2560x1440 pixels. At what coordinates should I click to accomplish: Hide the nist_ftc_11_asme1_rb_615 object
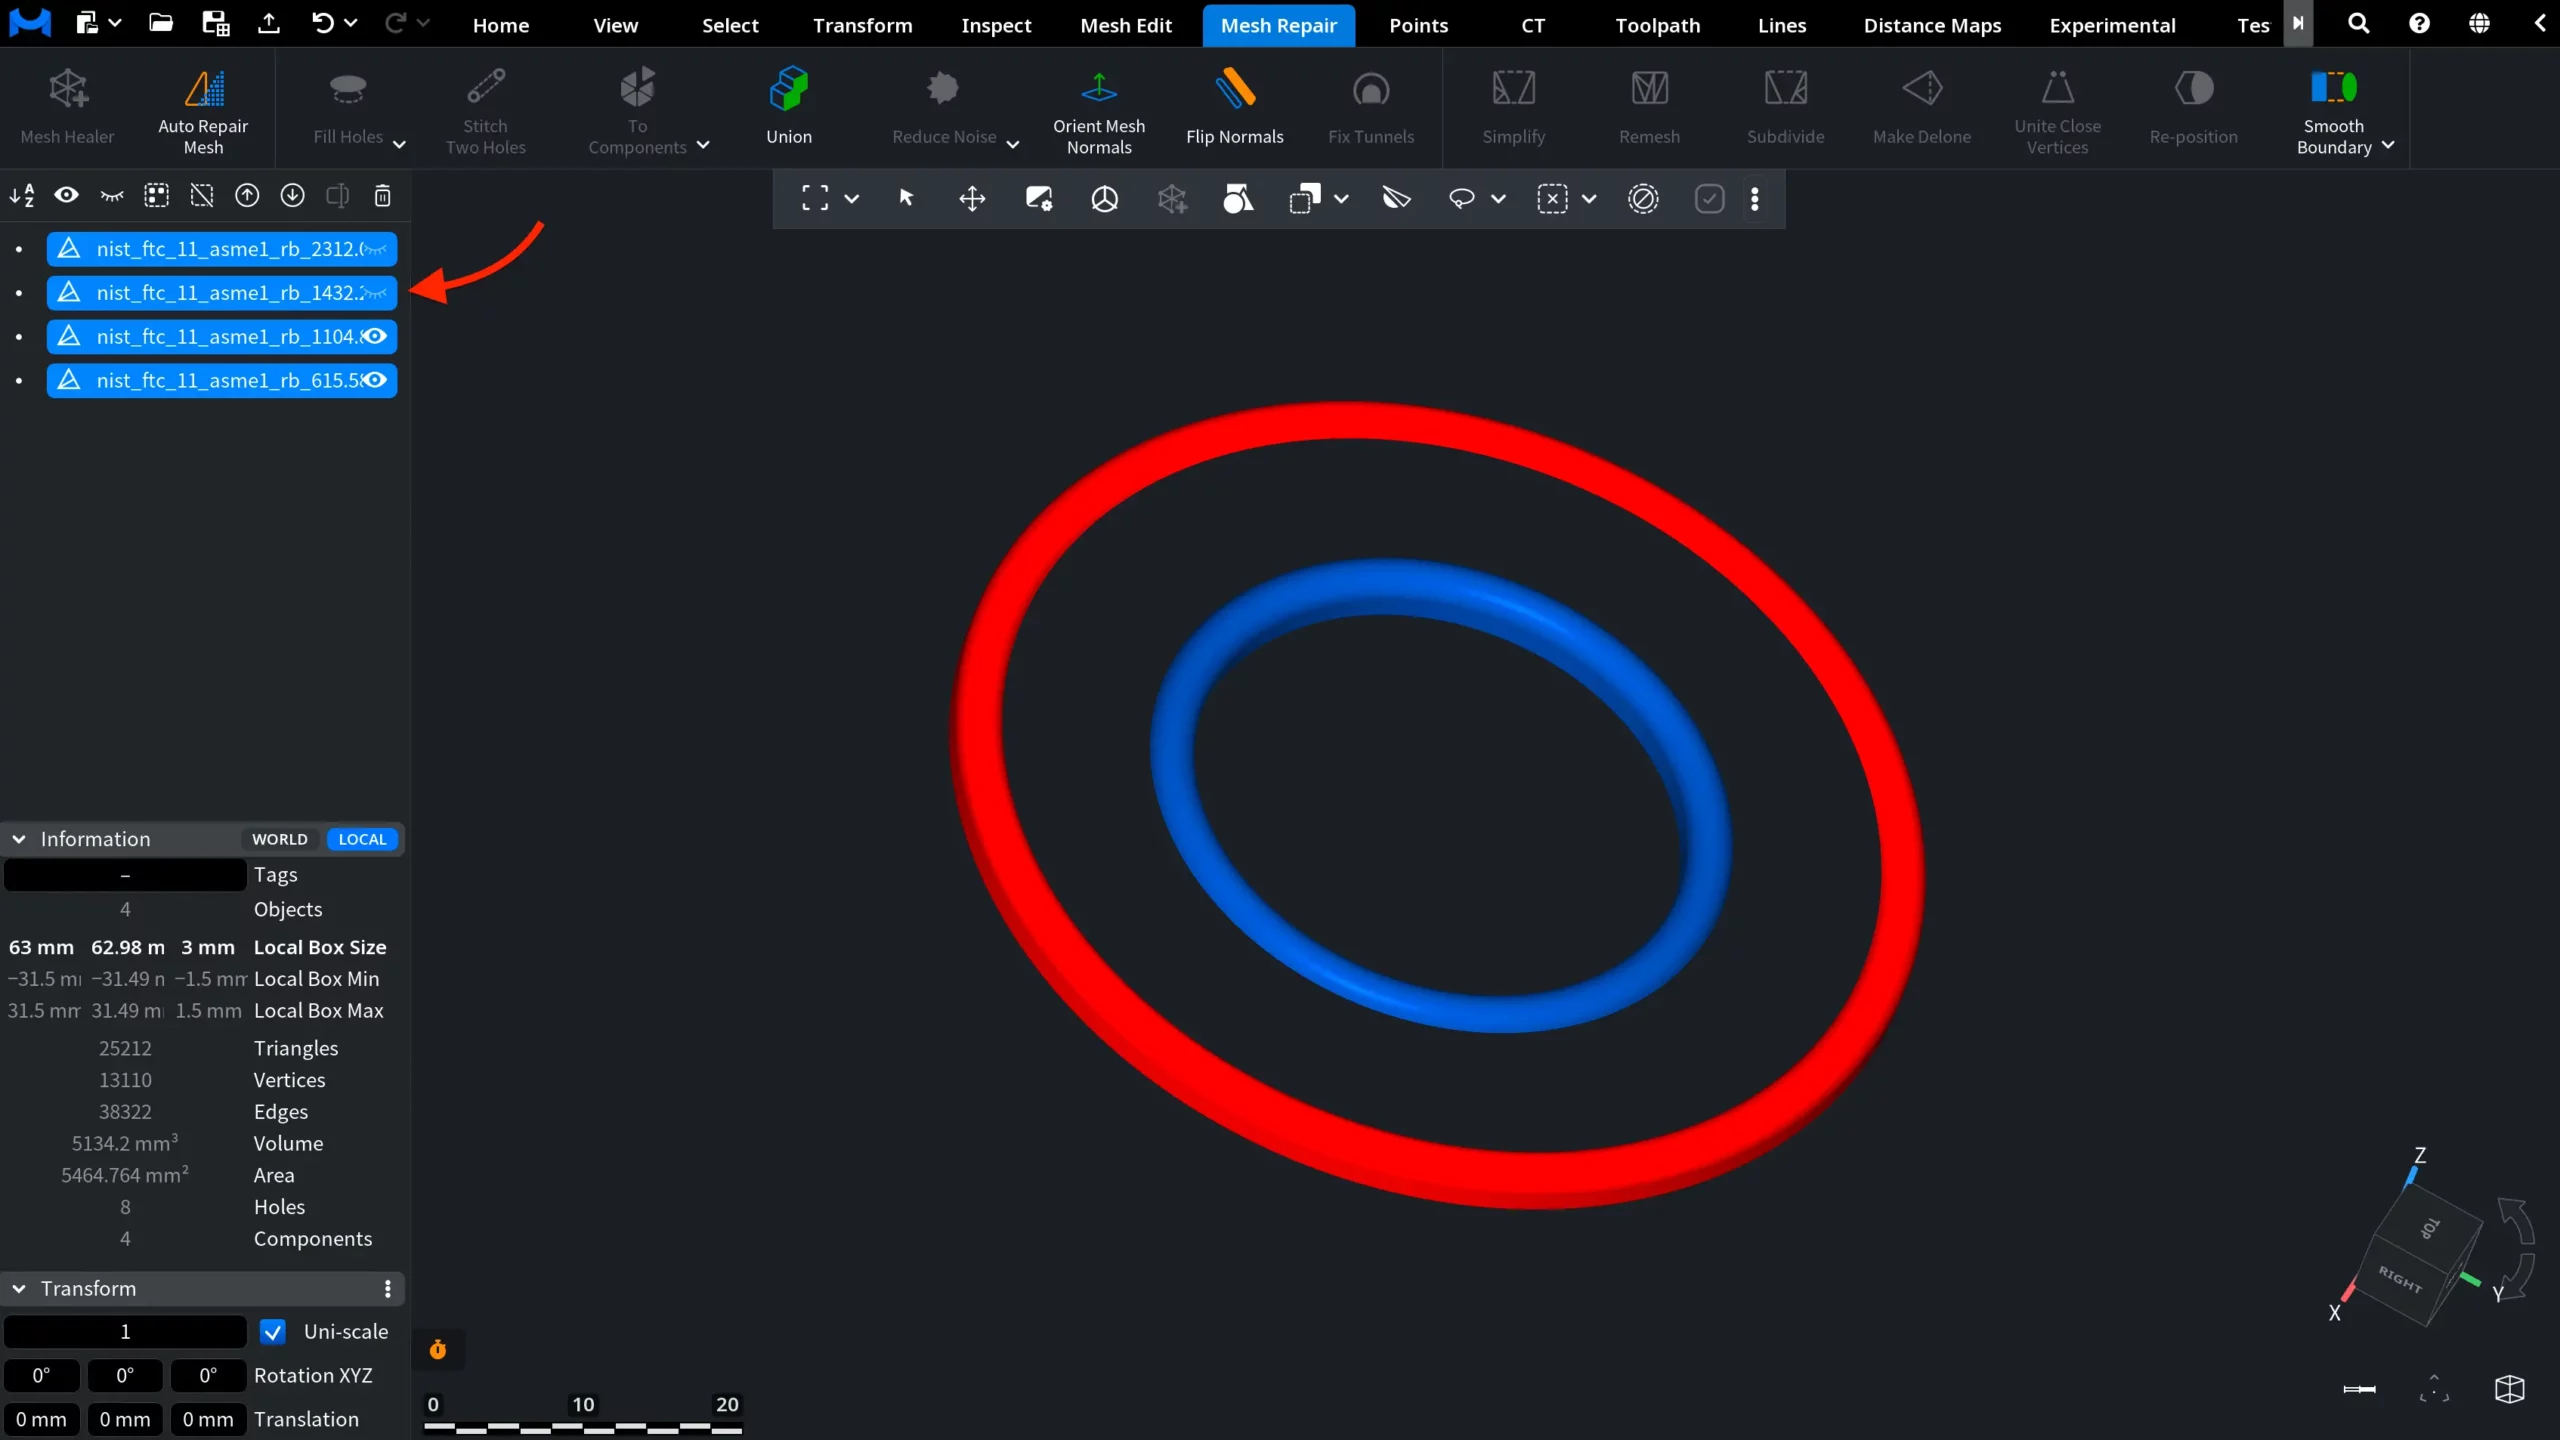[x=375, y=380]
